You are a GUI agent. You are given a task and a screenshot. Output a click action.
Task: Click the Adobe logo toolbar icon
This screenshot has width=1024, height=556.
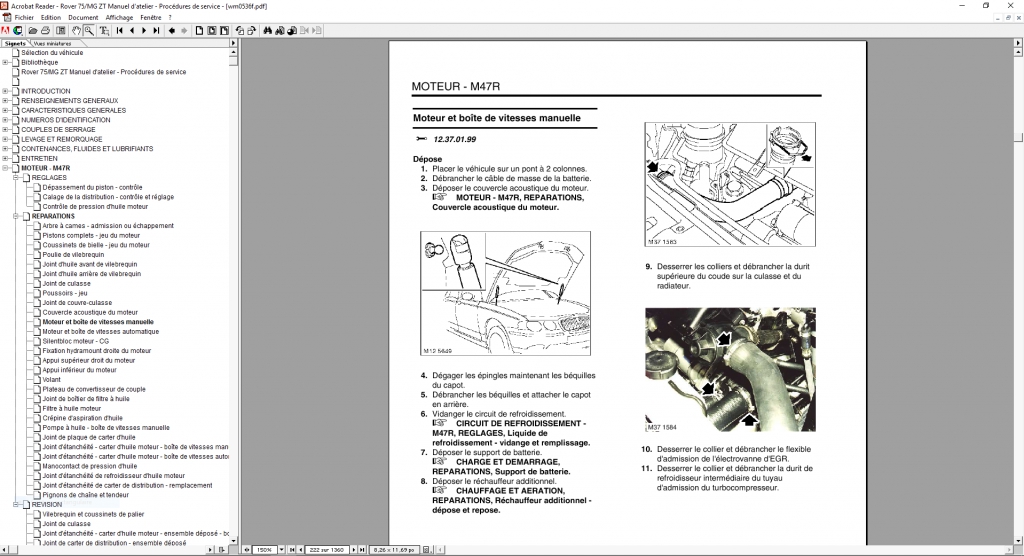(5, 31)
